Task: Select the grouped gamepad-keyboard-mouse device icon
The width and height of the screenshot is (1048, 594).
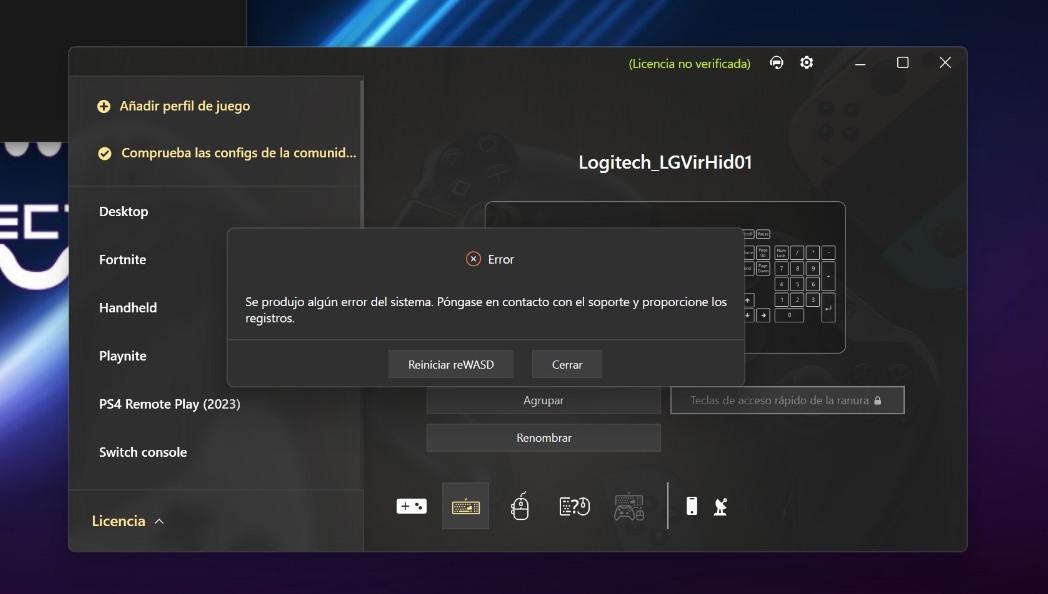Action: (629, 507)
